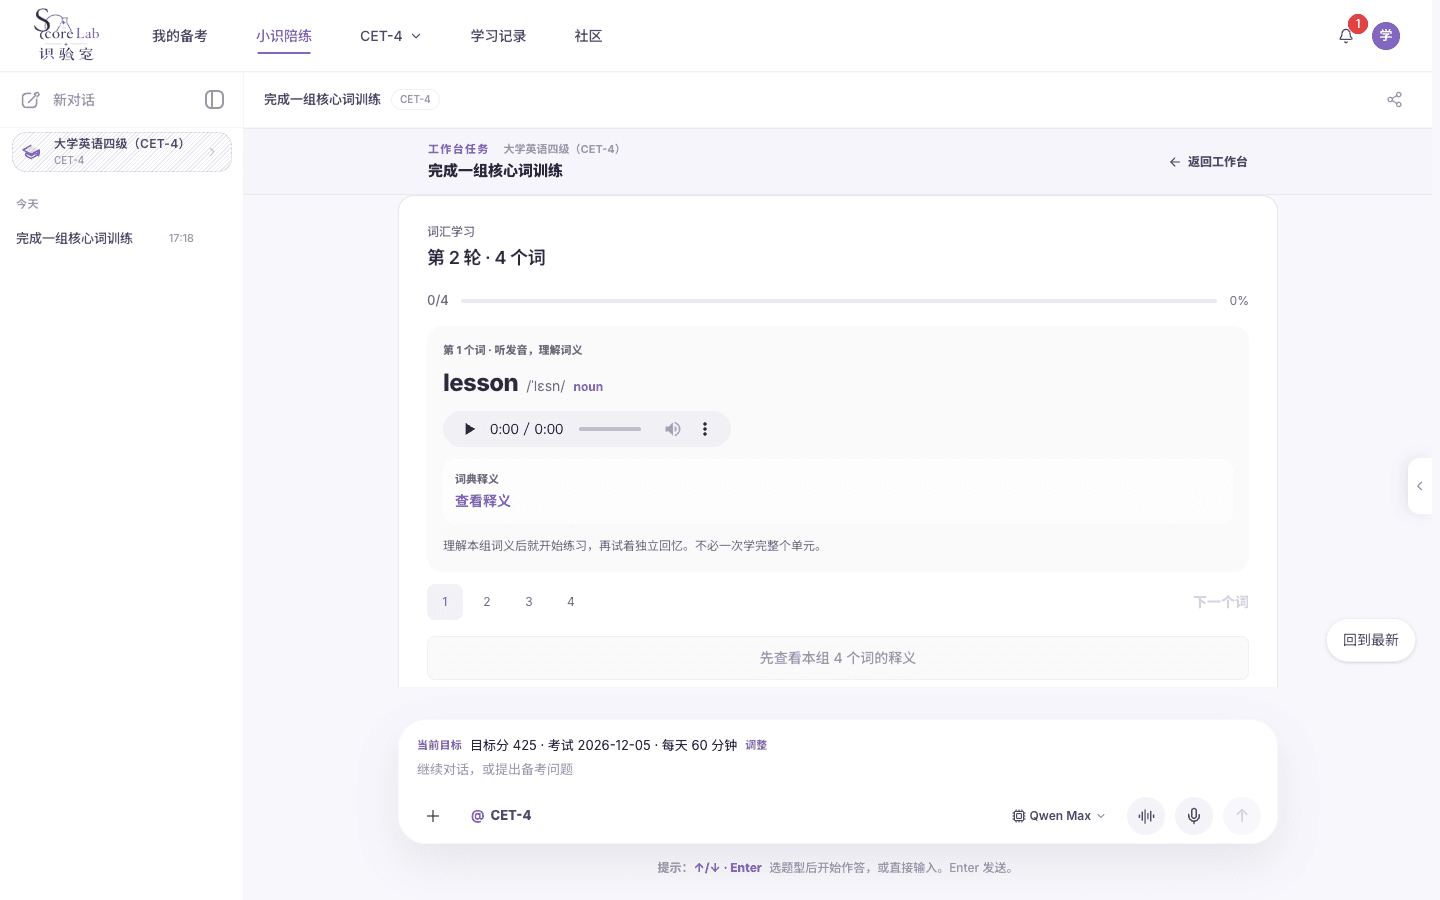Click 先查看本组 4 个词的释义 button
1440x900 pixels.
838,658
